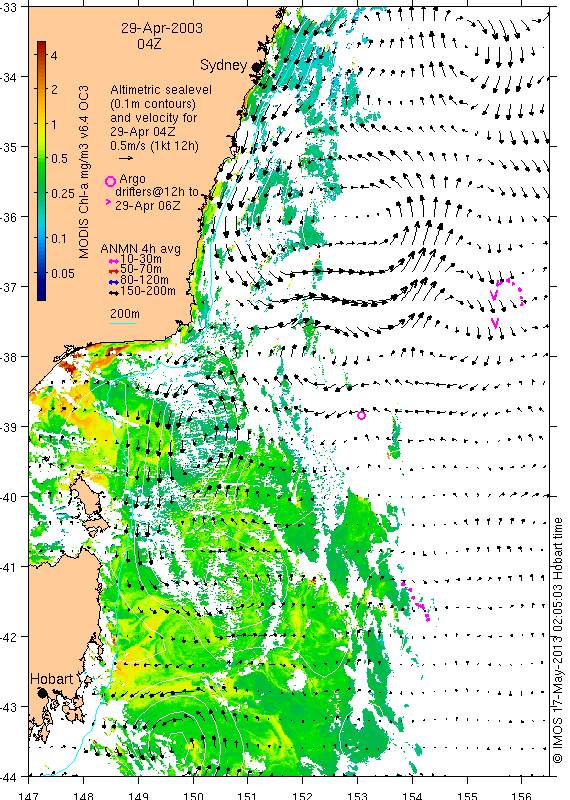
Task: Click the dark red top of the color bar
Action: click(x=41, y=45)
